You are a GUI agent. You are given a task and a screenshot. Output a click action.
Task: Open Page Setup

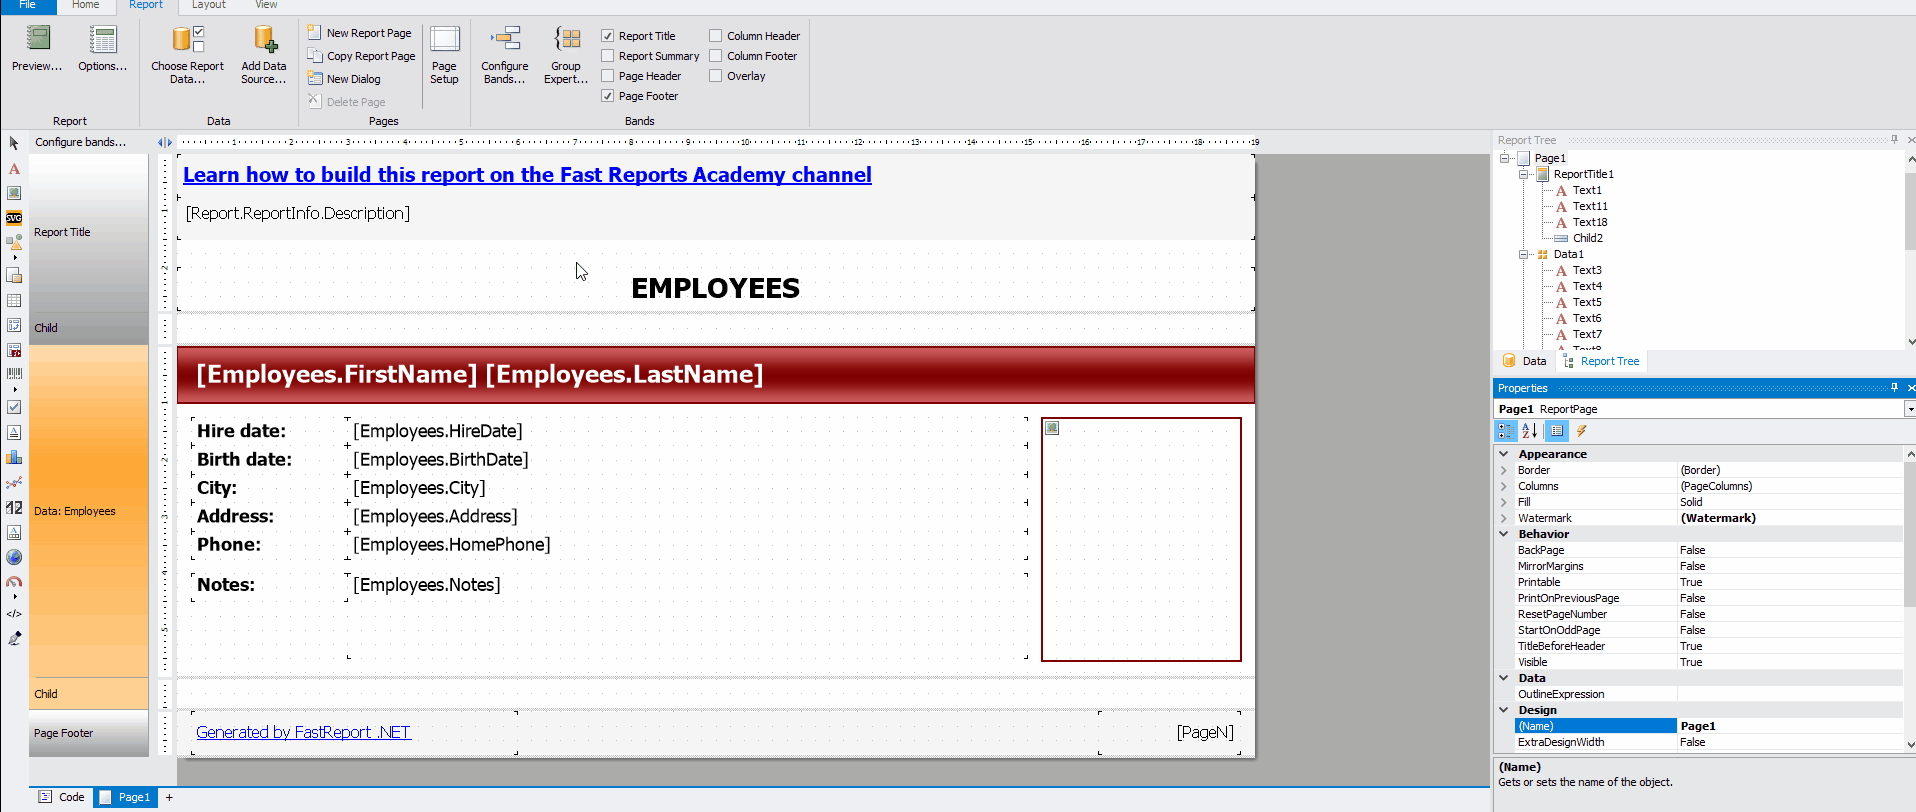click(444, 55)
